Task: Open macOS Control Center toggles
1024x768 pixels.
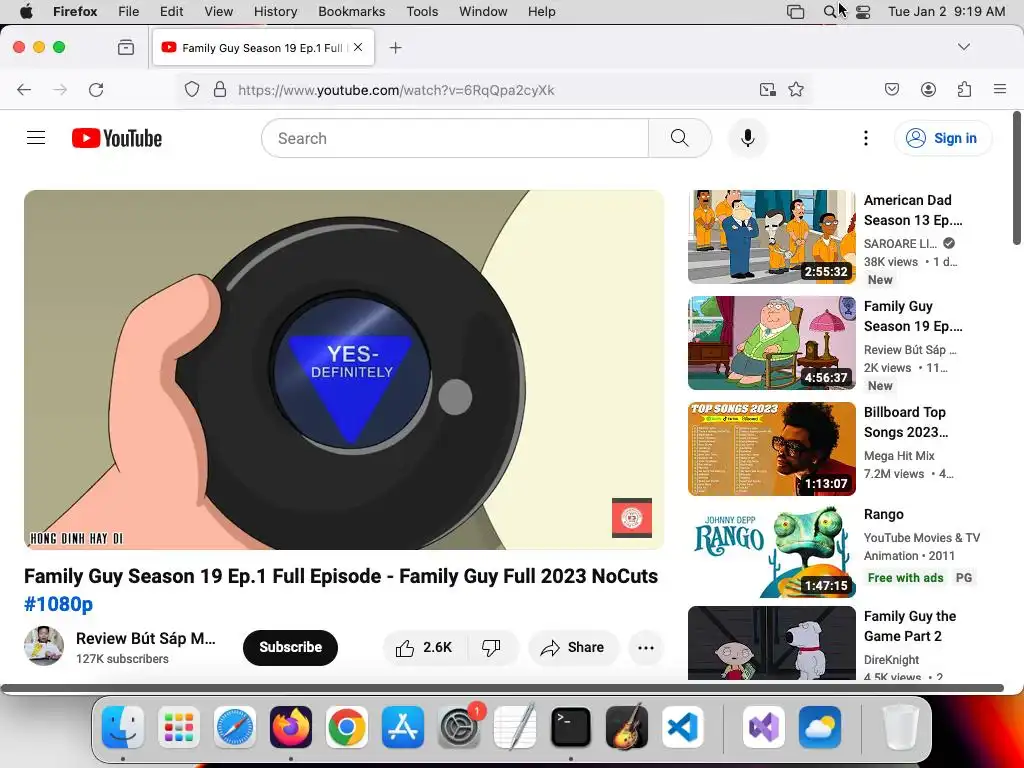Action: 863,12
